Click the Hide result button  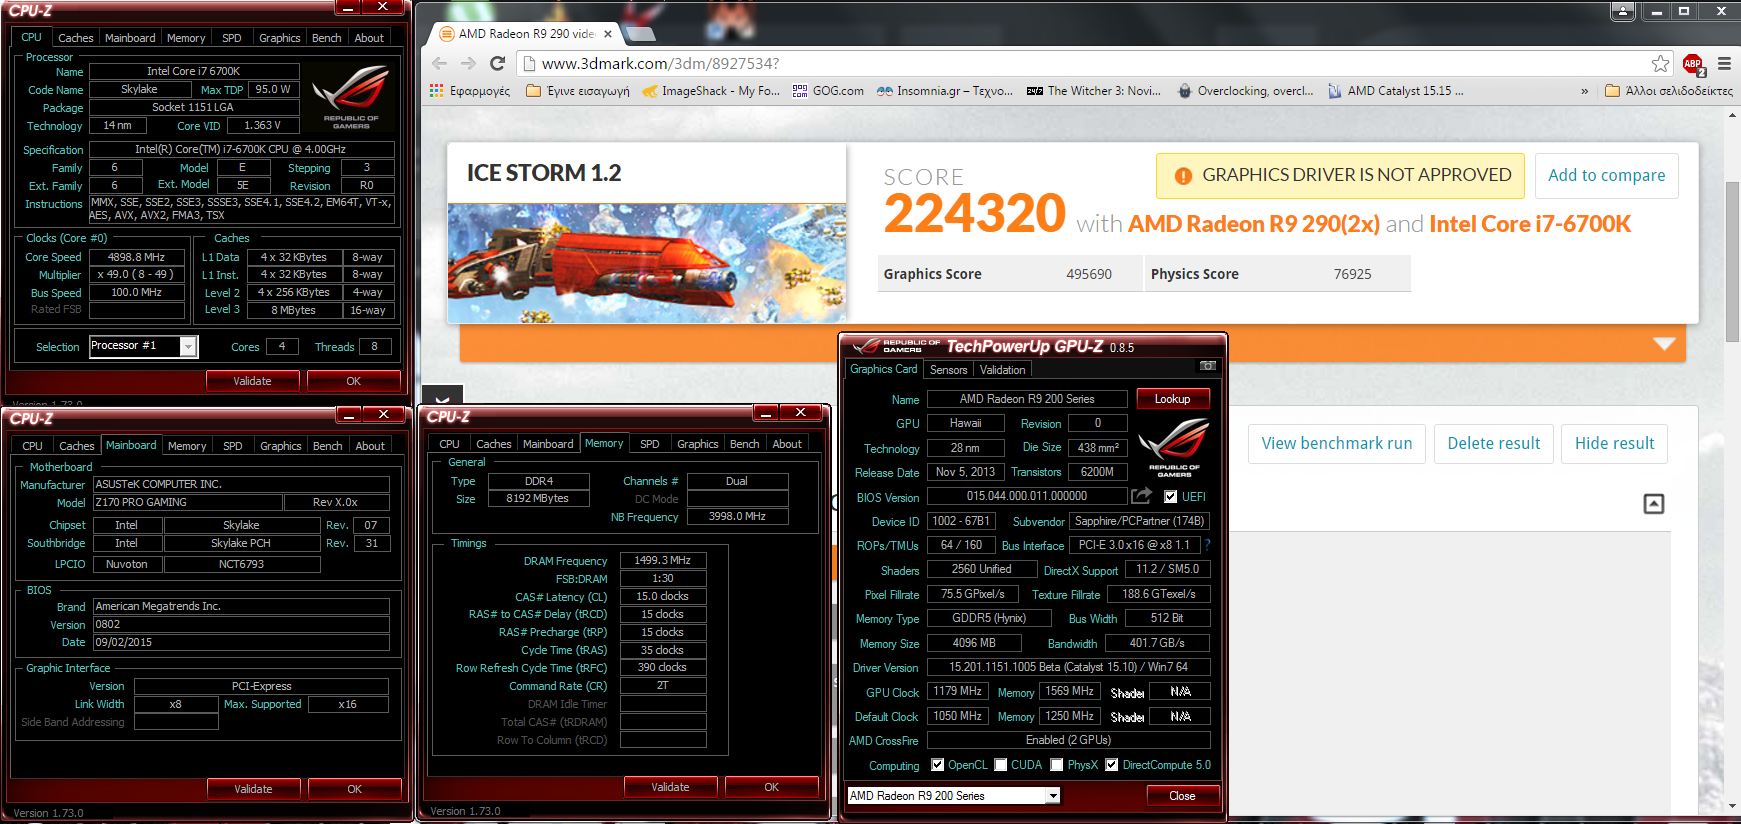coord(1614,443)
